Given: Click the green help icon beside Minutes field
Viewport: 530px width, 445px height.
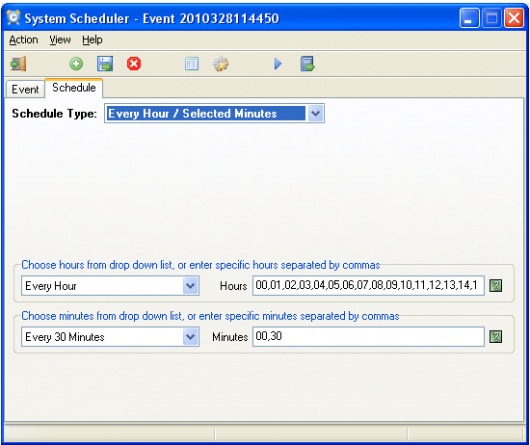Looking at the screenshot, I should click(496, 337).
